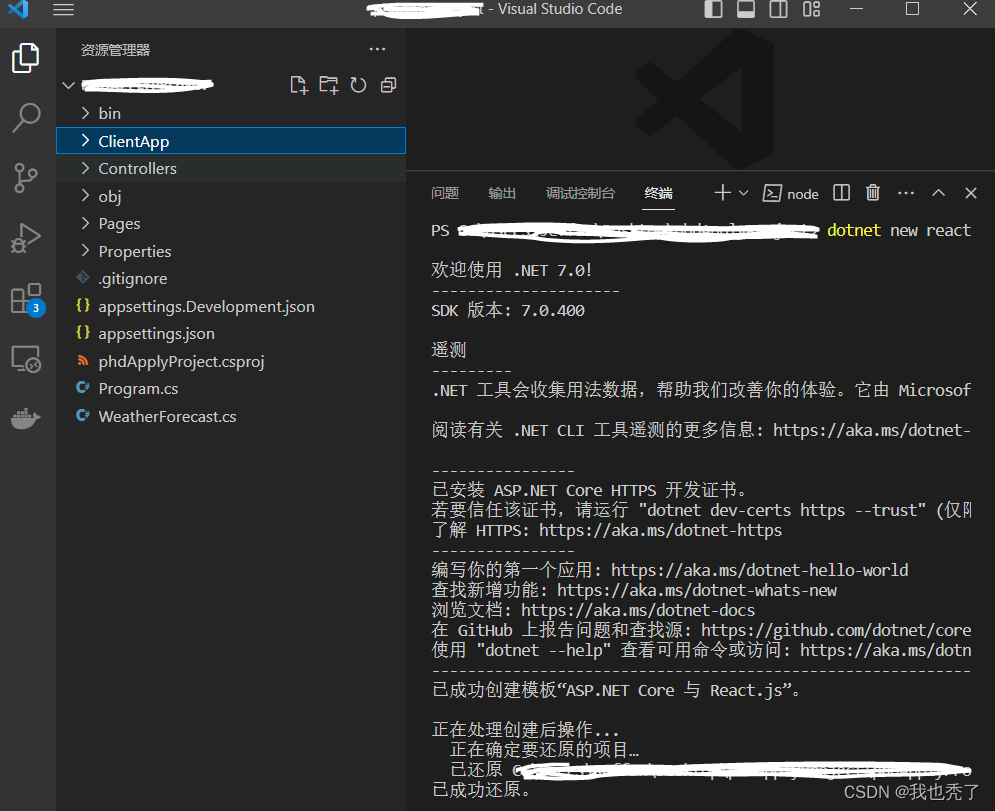Click aka.ms/dotnet-docs link

pos(638,610)
